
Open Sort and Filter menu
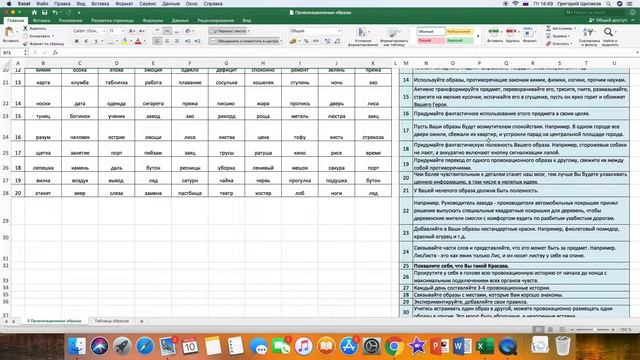589,37
